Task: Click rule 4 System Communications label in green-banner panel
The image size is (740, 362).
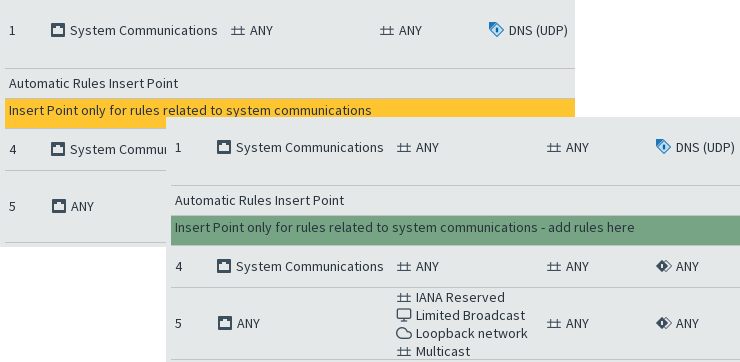Action: [310, 267]
